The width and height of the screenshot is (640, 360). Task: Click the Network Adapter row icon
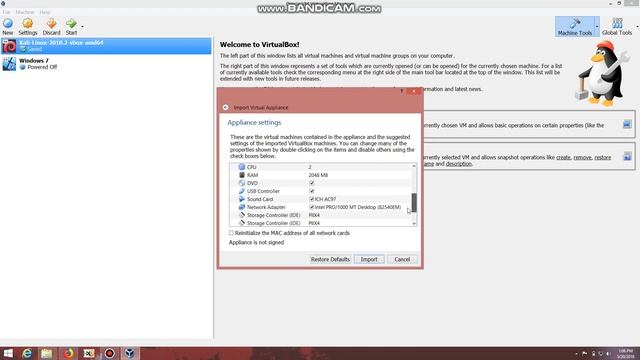click(x=242, y=207)
